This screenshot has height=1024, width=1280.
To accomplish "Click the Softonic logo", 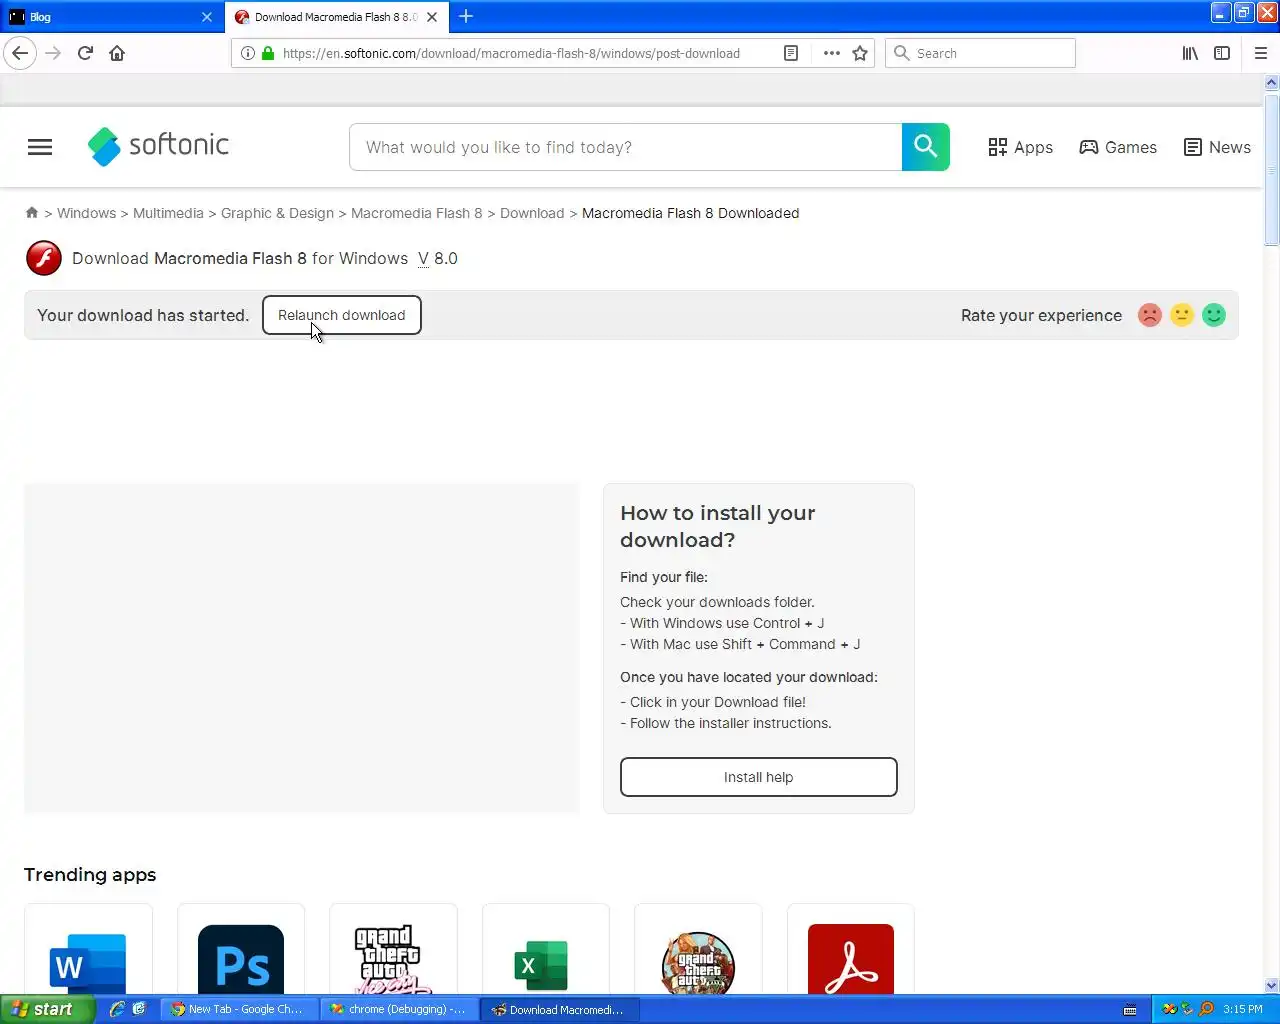I will click(159, 146).
